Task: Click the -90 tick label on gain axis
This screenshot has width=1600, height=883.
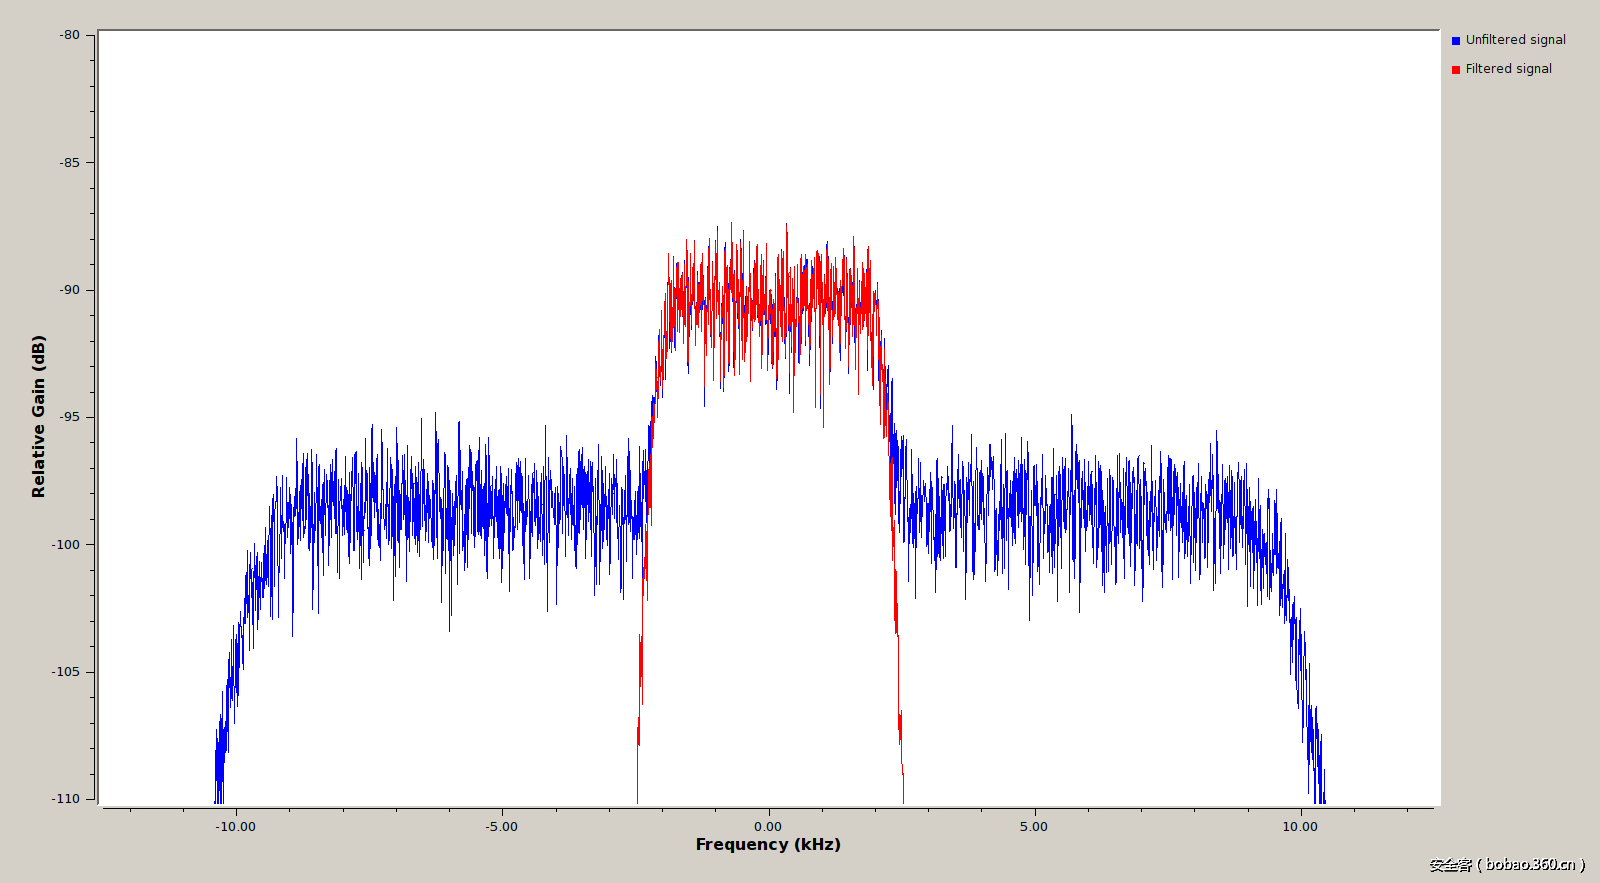Action: (69, 290)
